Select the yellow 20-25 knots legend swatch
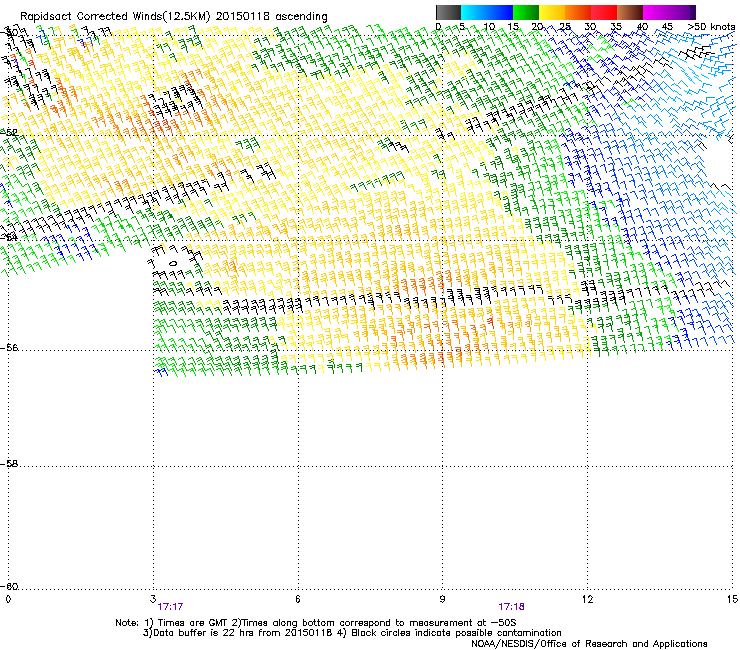 (x=552, y=12)
